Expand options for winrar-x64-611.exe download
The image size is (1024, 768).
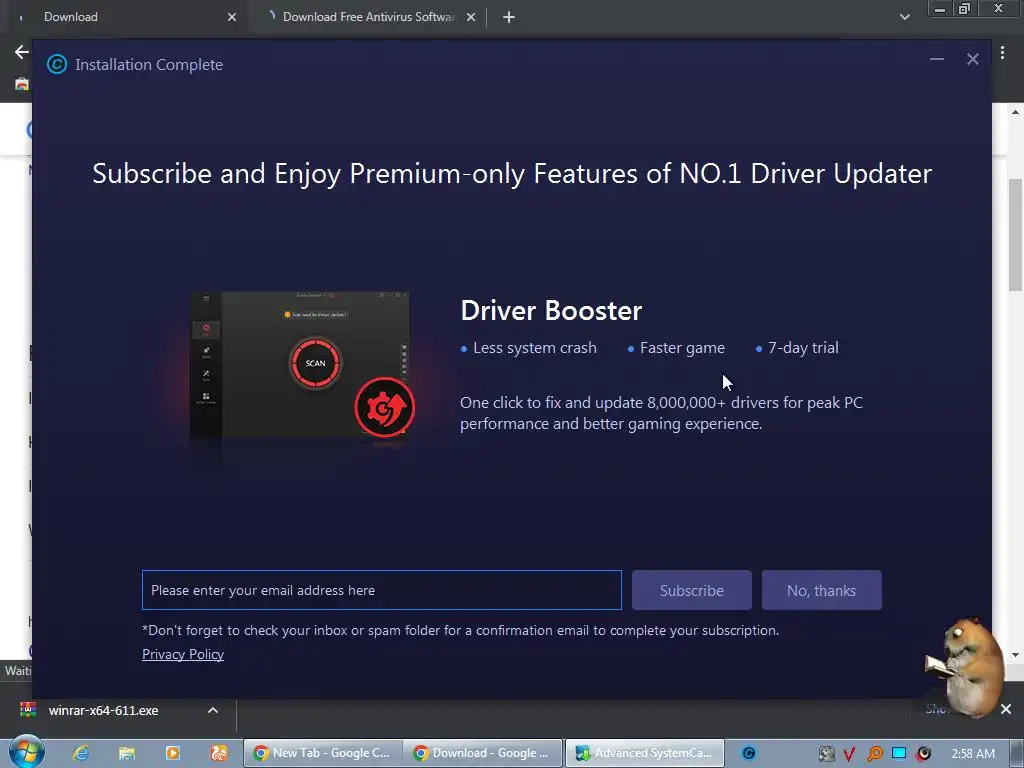(213, 710)
